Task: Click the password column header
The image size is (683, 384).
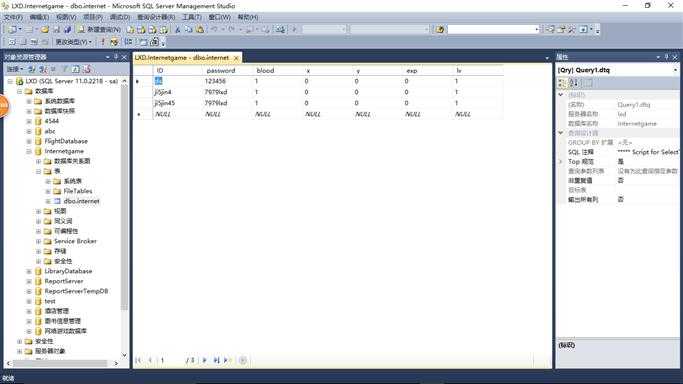Action: pos(227,70)
